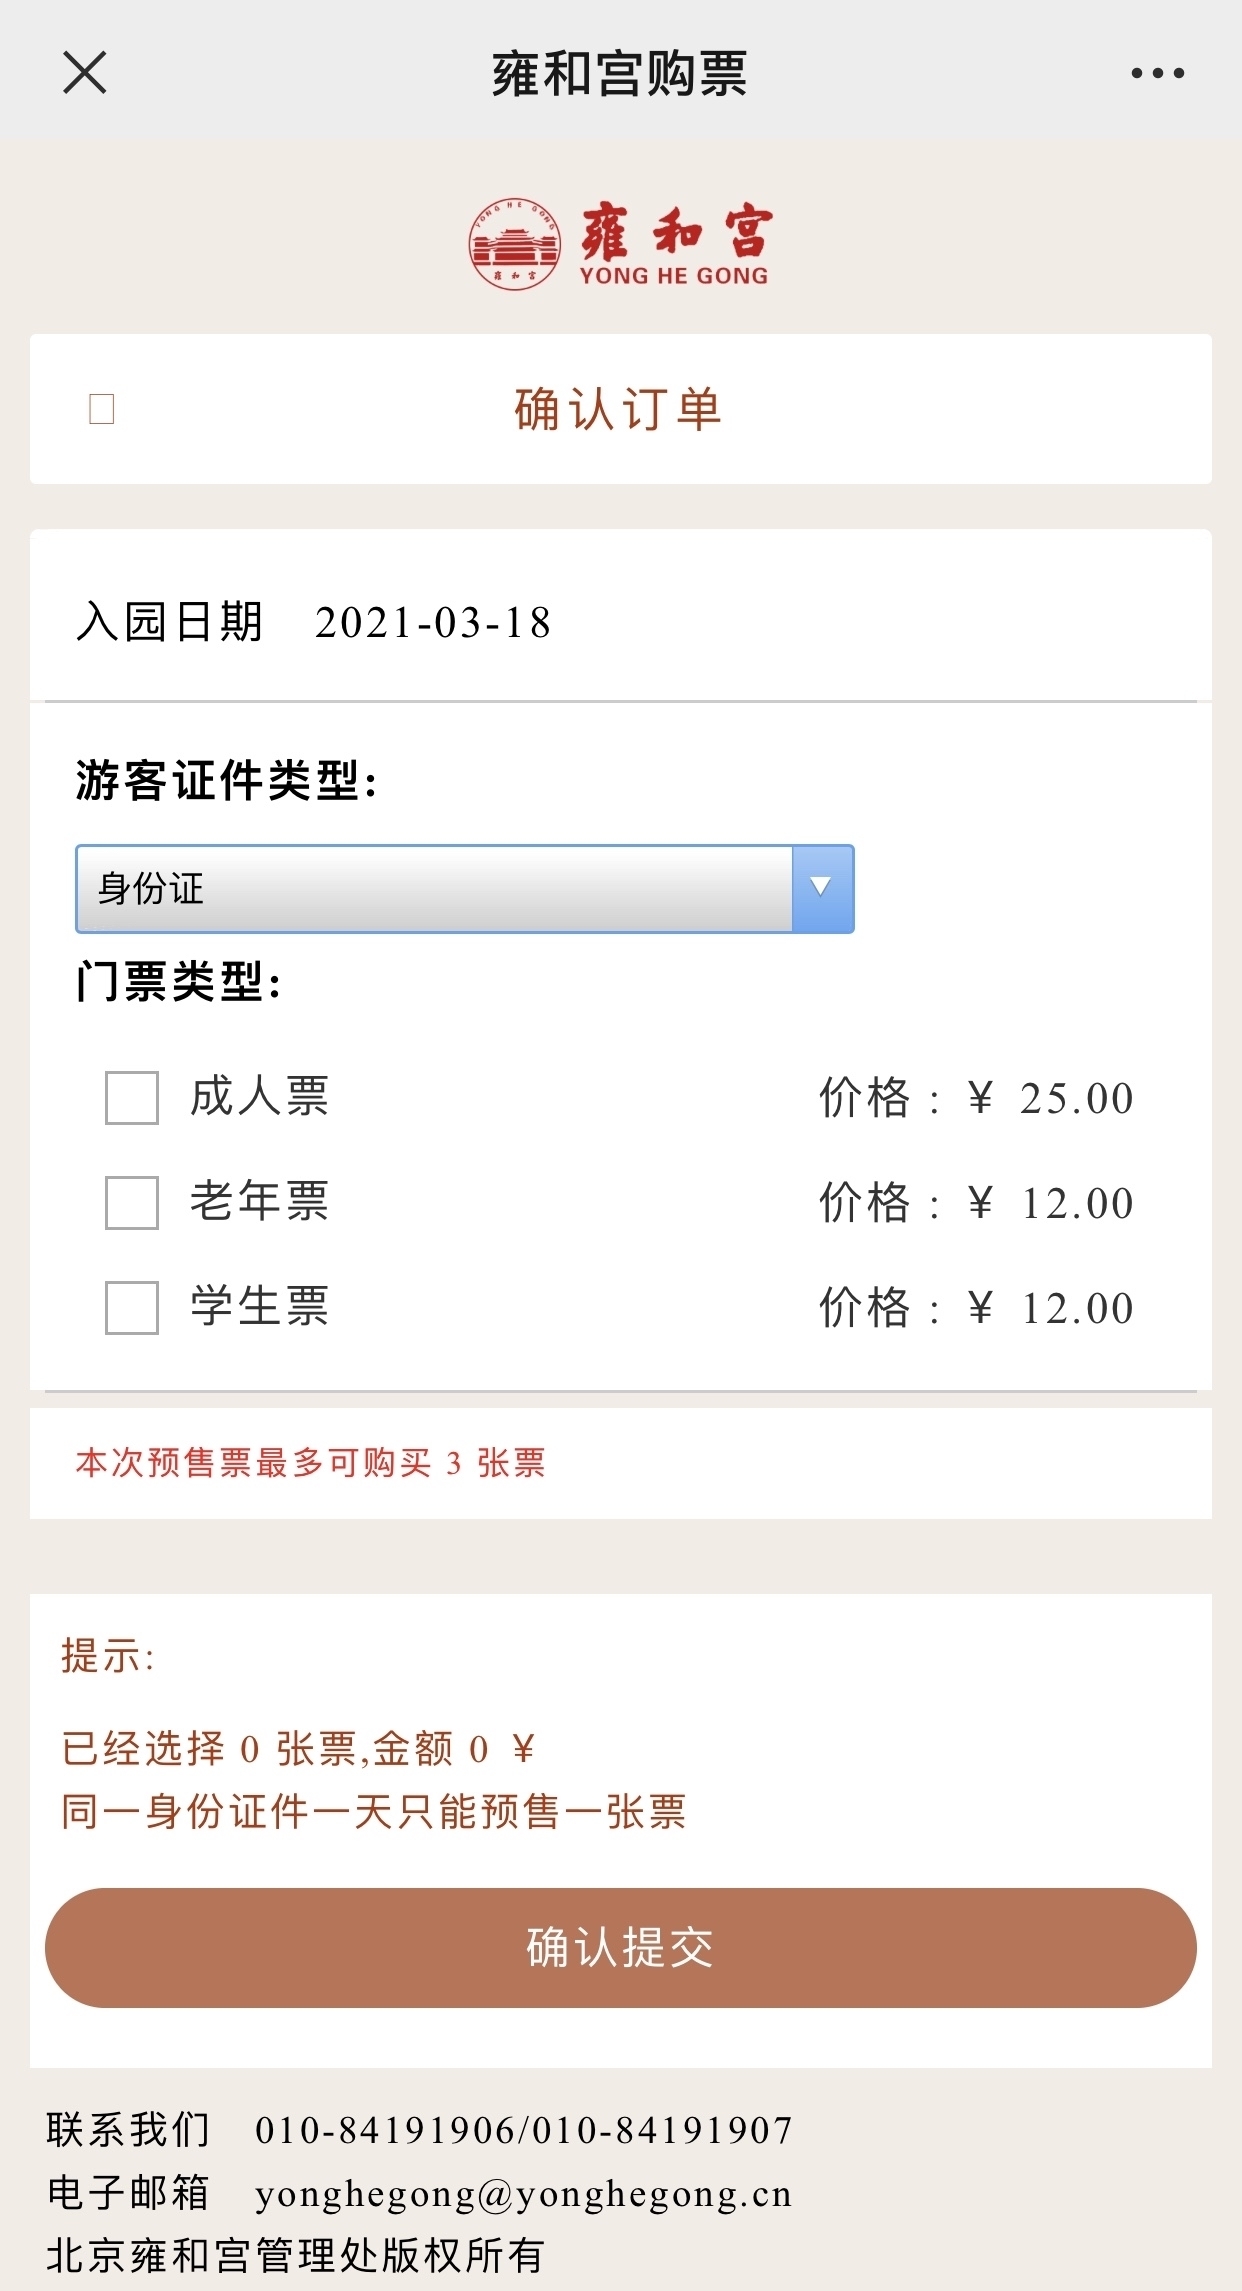Screen dimensions: 1242x2291
Task: Tap the 老年票 label text
Action: click(259, 1201)
